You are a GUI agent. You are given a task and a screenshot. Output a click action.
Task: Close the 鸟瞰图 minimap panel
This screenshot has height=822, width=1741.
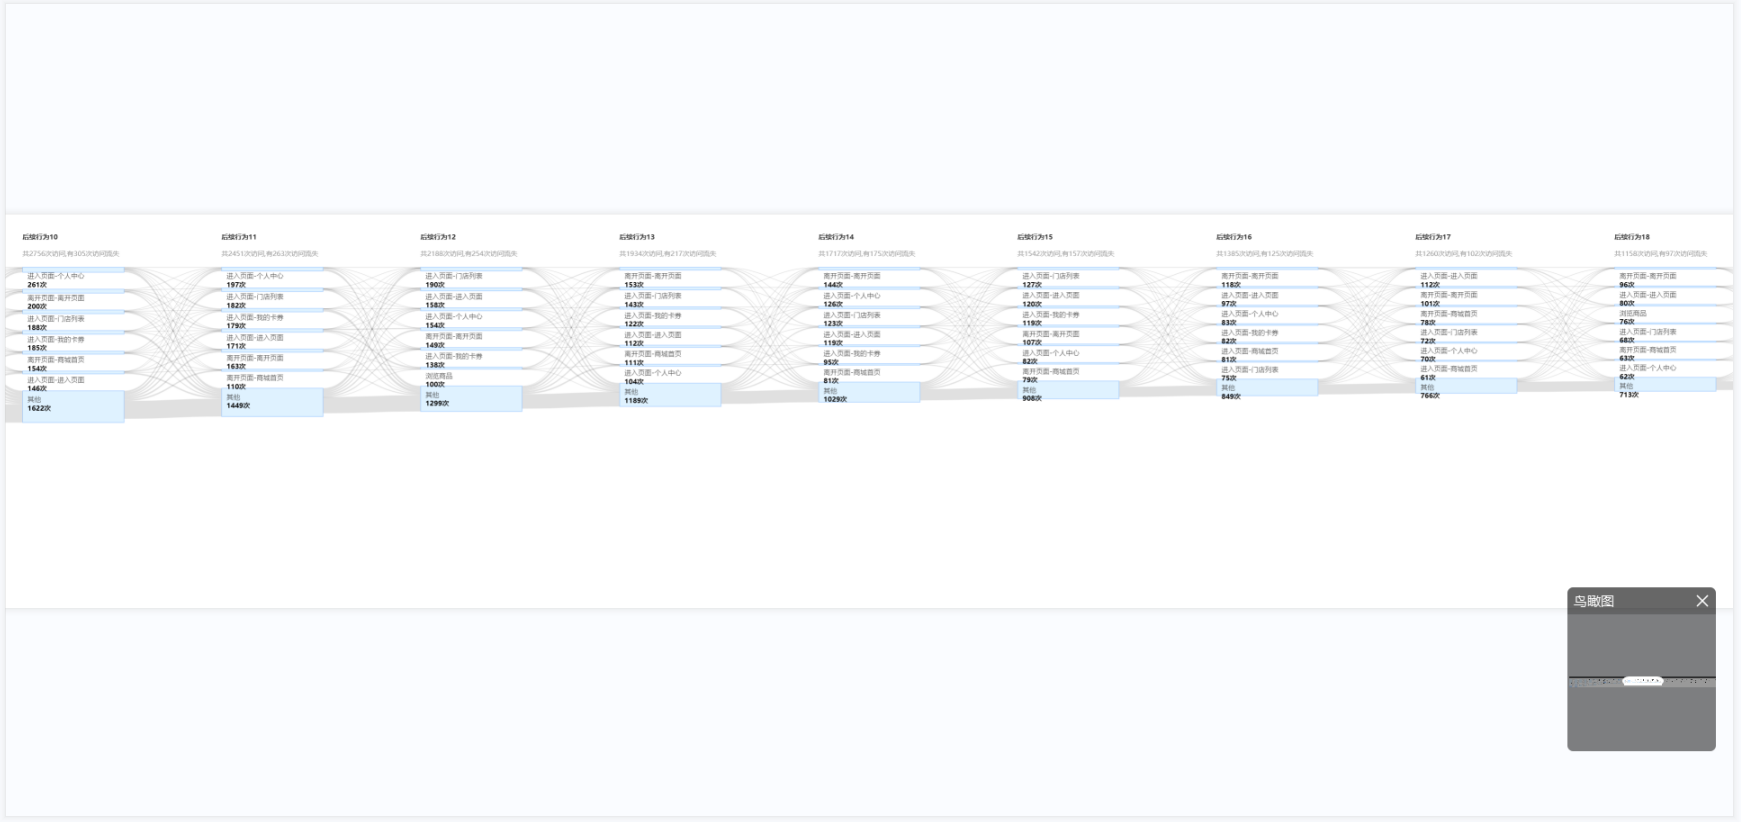(x=1702, y=601)
